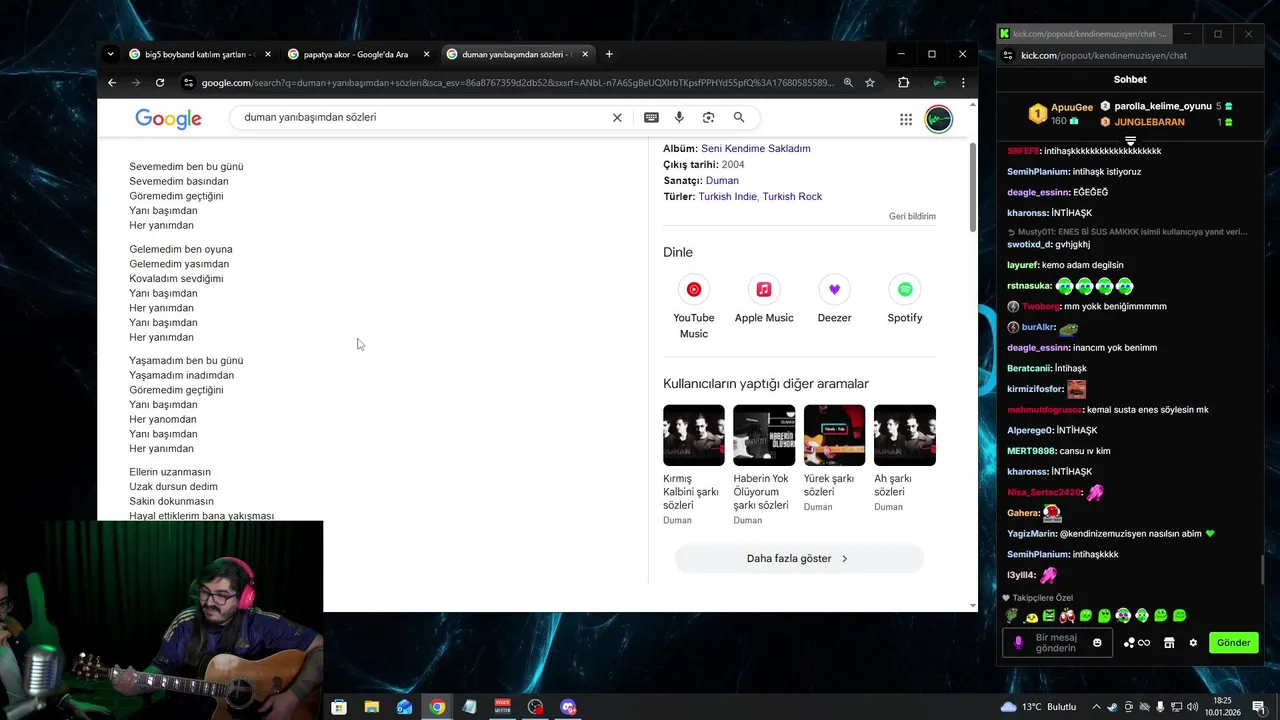Open Chrome tab search dropdown
This screenshot has width=1280, height=720.
tap(110, 54)
